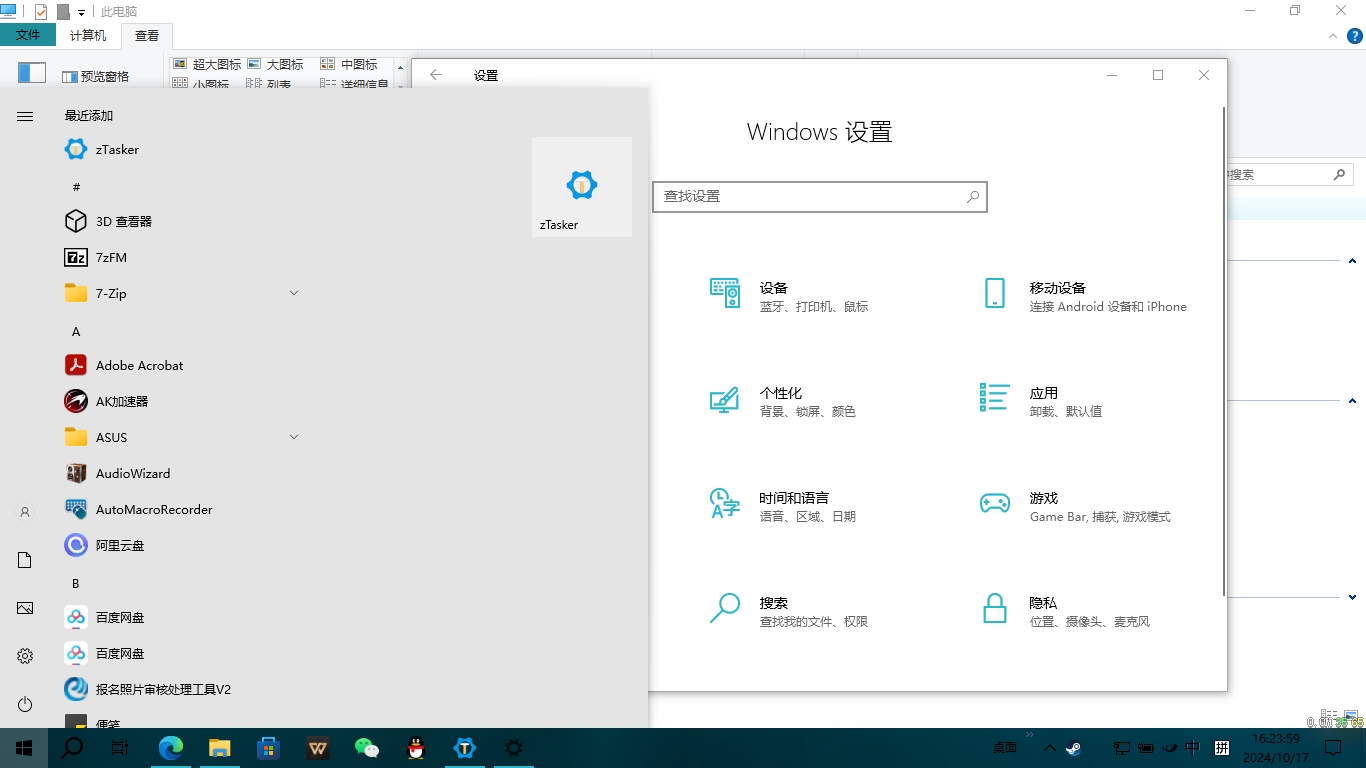Open Settings gear in Start sidebar

(x=25, y=656)
